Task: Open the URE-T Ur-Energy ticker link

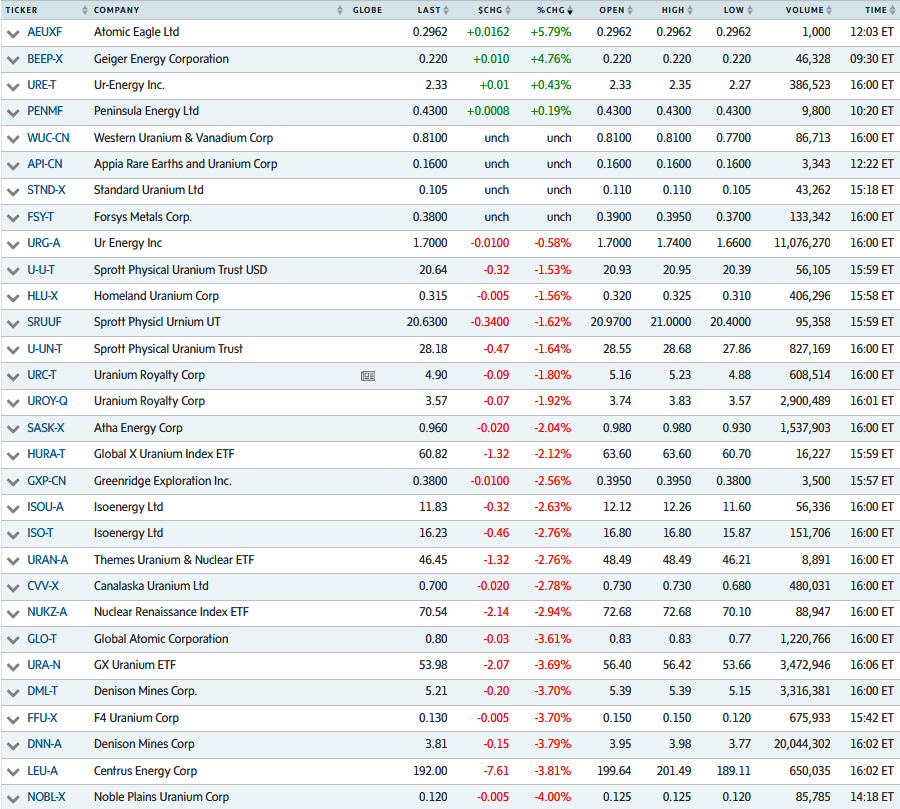Action: pyautogui.click(x=43, y=85)
